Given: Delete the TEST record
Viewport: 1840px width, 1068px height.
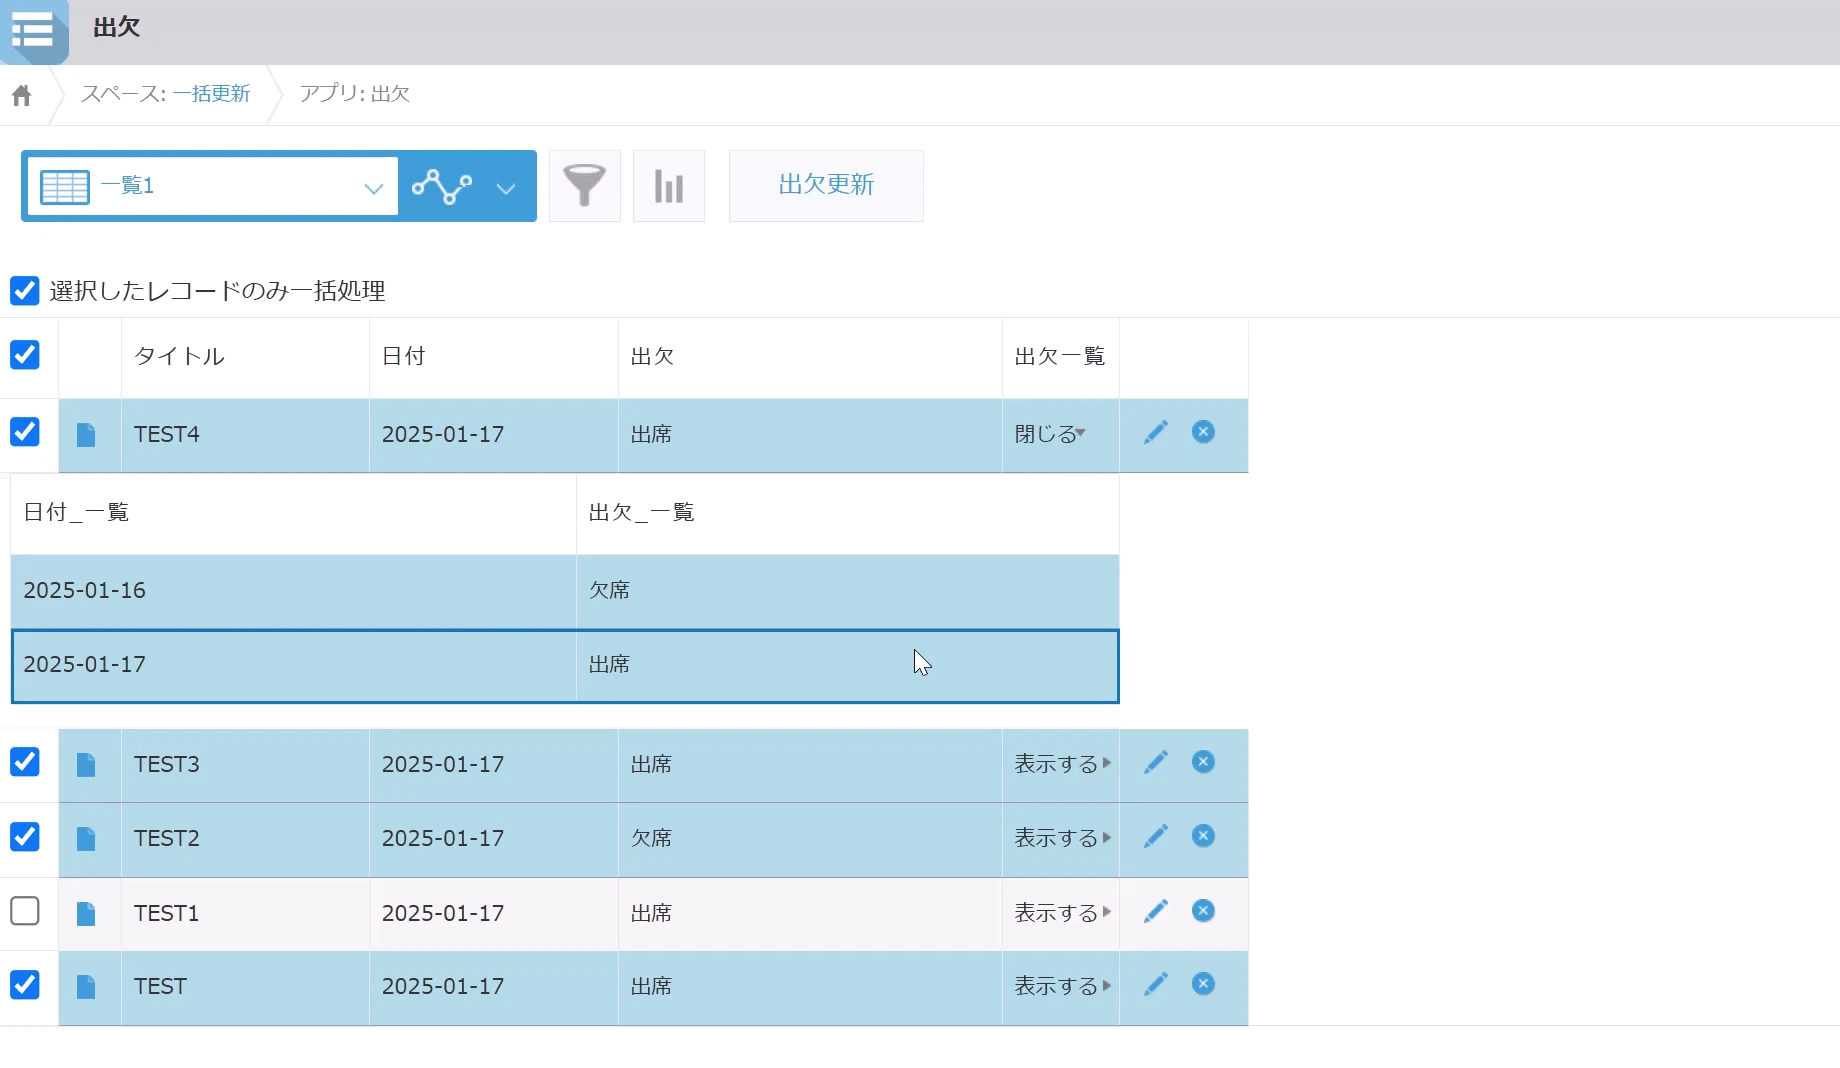Looking at the screenshot, I should [1204, 984].
